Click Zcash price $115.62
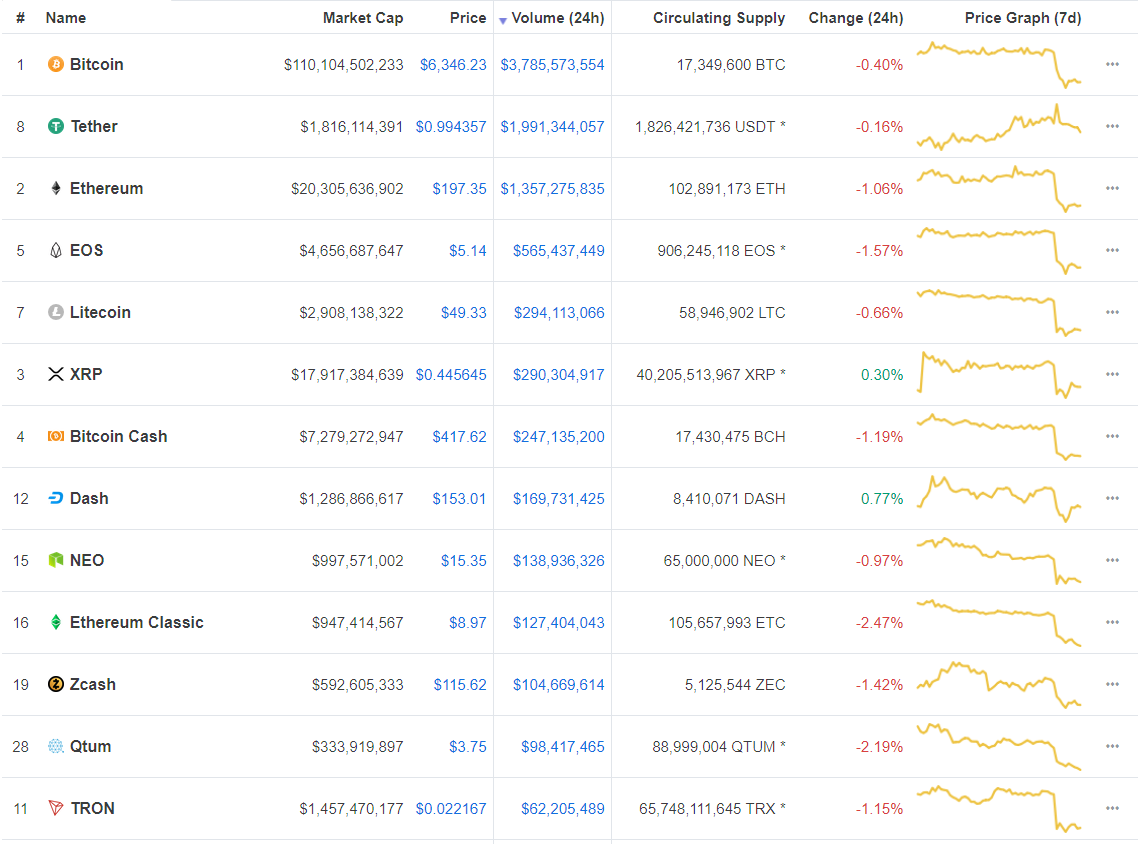1148x844 pixels. [460, 684]
